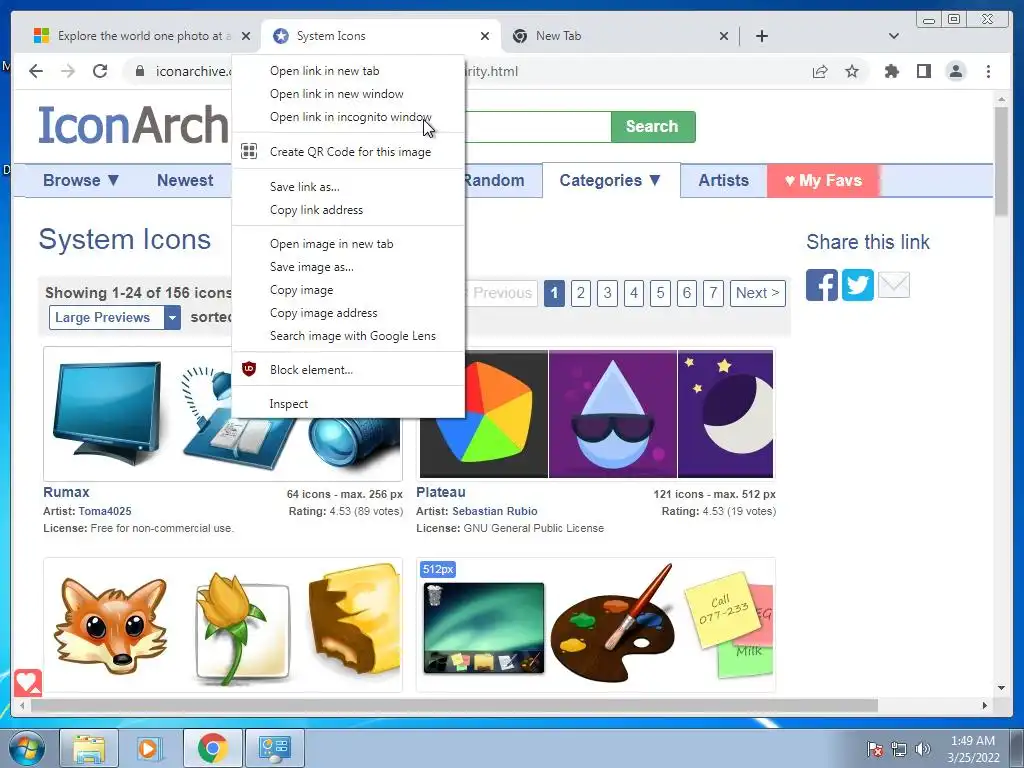Viewport: 1024px width, 768px height.
Task: Close the System Icons tab
Action: pyautogui.click(x=485, y=36)
